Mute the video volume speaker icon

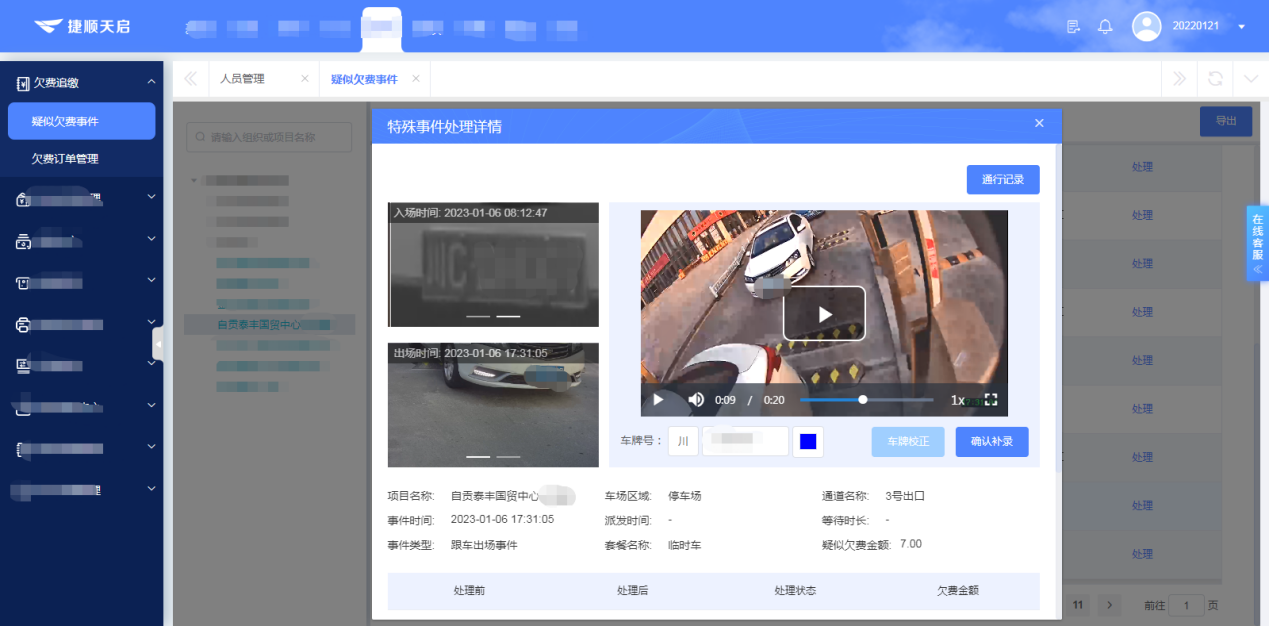click(696, 400)
